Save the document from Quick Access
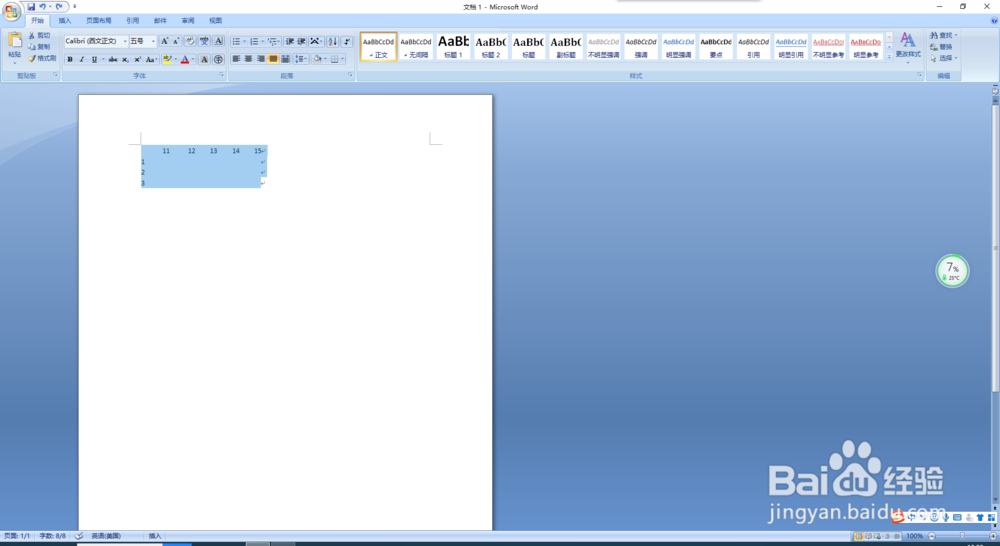This screenshot has height=546, width=1000. [x=31, y=6]
